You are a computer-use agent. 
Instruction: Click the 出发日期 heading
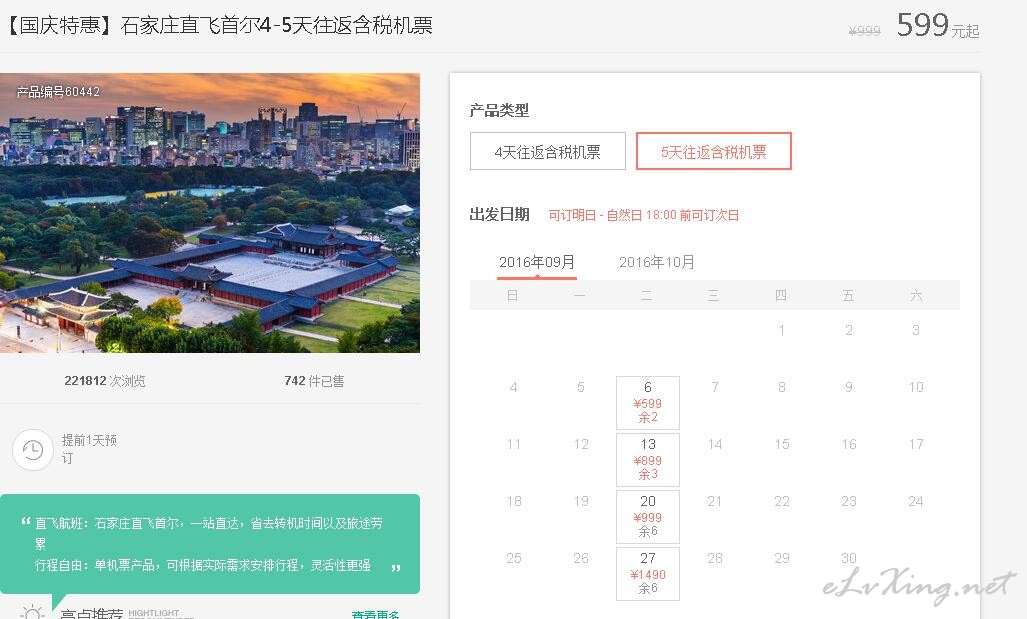pyautogui.click(x=499, y=214)
